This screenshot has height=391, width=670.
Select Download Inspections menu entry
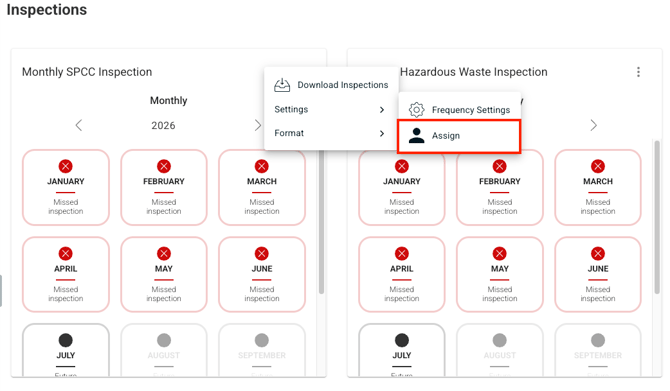(329, 85)
